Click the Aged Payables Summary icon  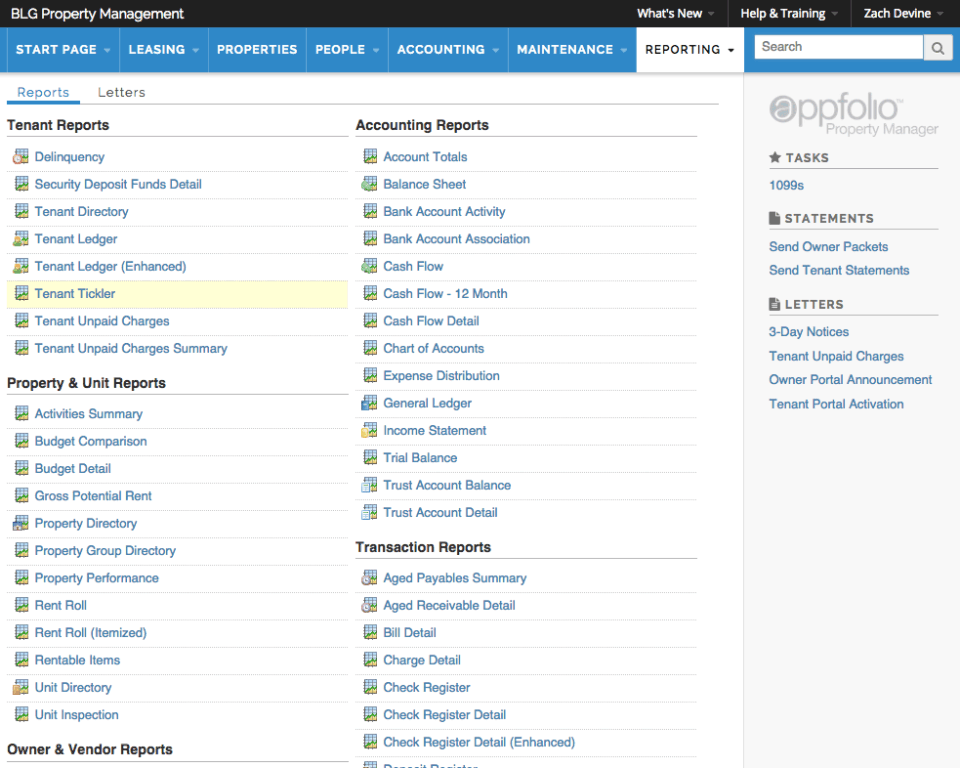click(x=369, y=578)
